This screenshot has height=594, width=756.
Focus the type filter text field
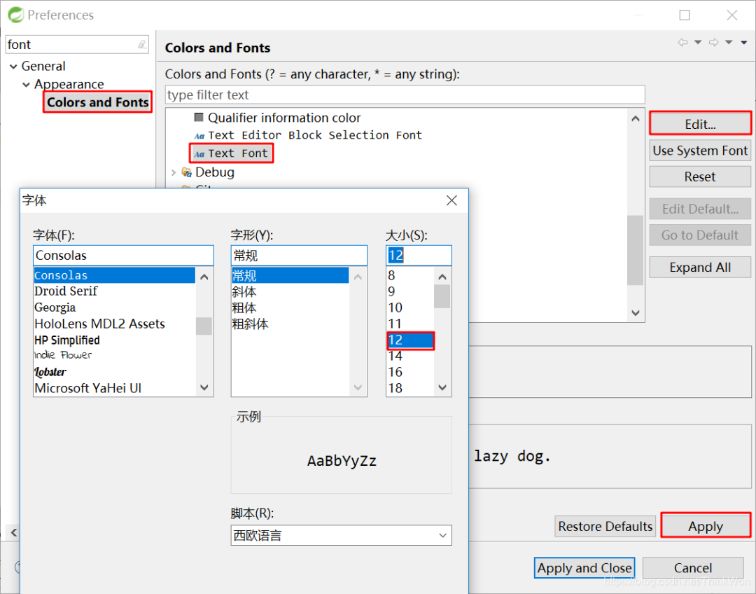[405, 95]
